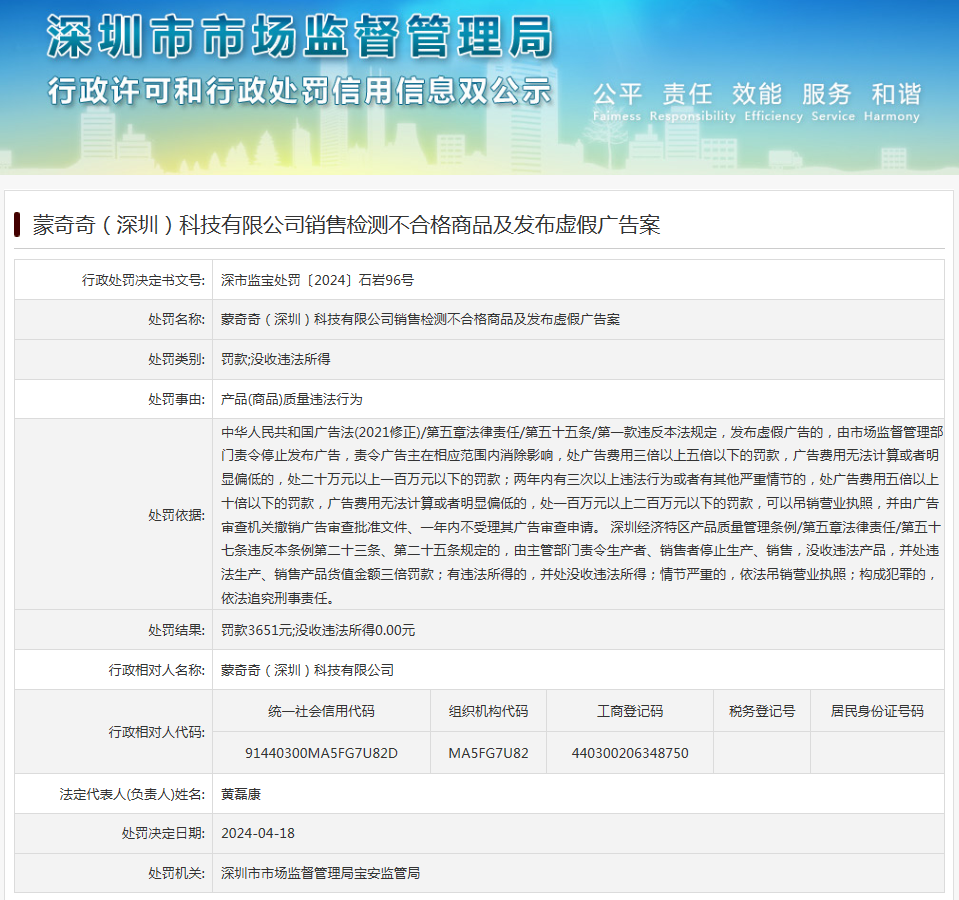
Task: Select the document number 深市监宝处罚〔2024〕石岩96号
Action: click(317, 280)
